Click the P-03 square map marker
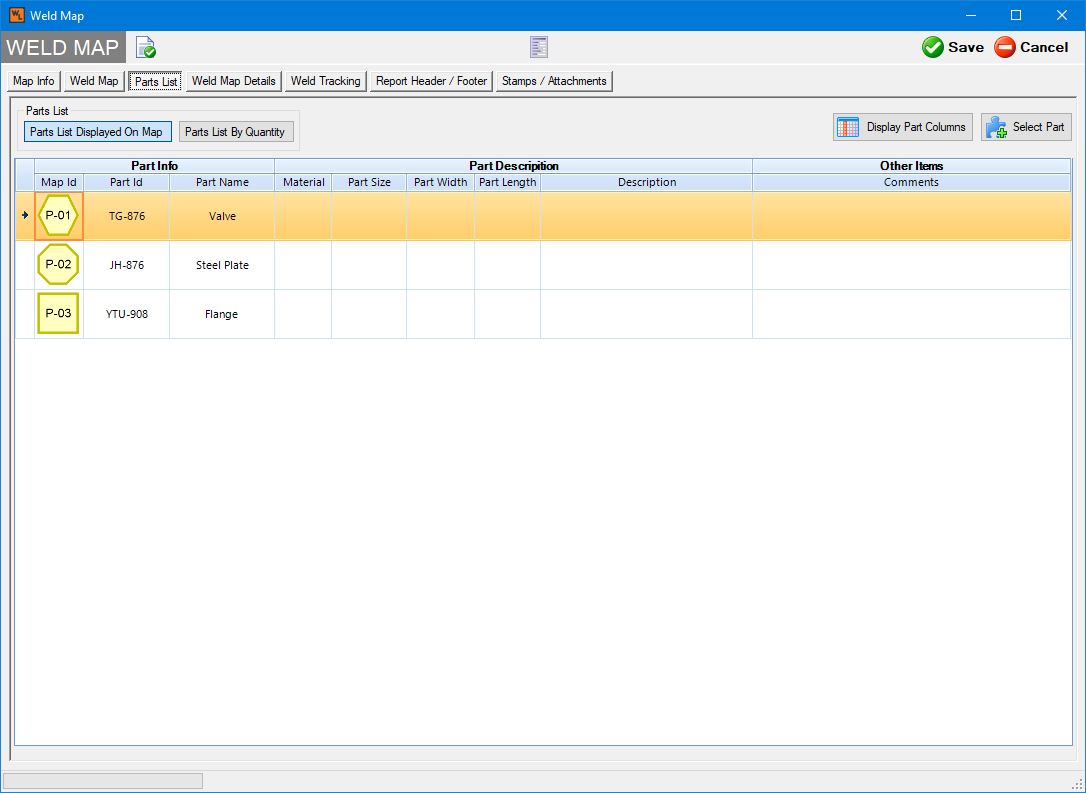 [x=58, y=314]
